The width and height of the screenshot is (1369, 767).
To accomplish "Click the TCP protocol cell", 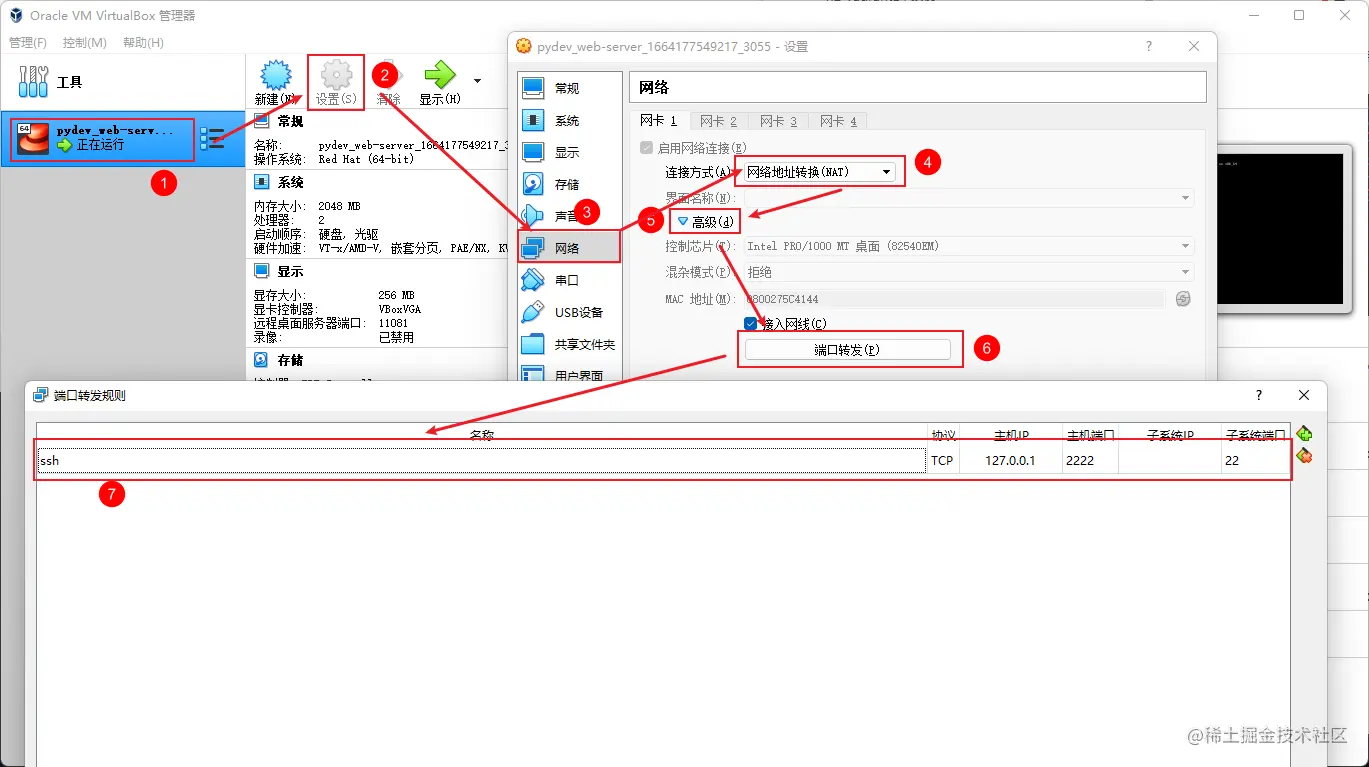I will pyautogui.click(x=942, y=460).
